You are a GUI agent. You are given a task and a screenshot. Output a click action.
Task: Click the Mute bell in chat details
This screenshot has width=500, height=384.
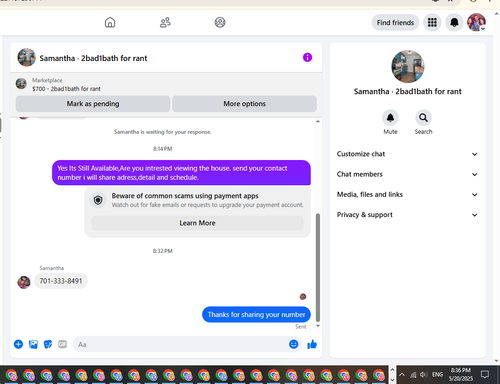coord(390,118)
